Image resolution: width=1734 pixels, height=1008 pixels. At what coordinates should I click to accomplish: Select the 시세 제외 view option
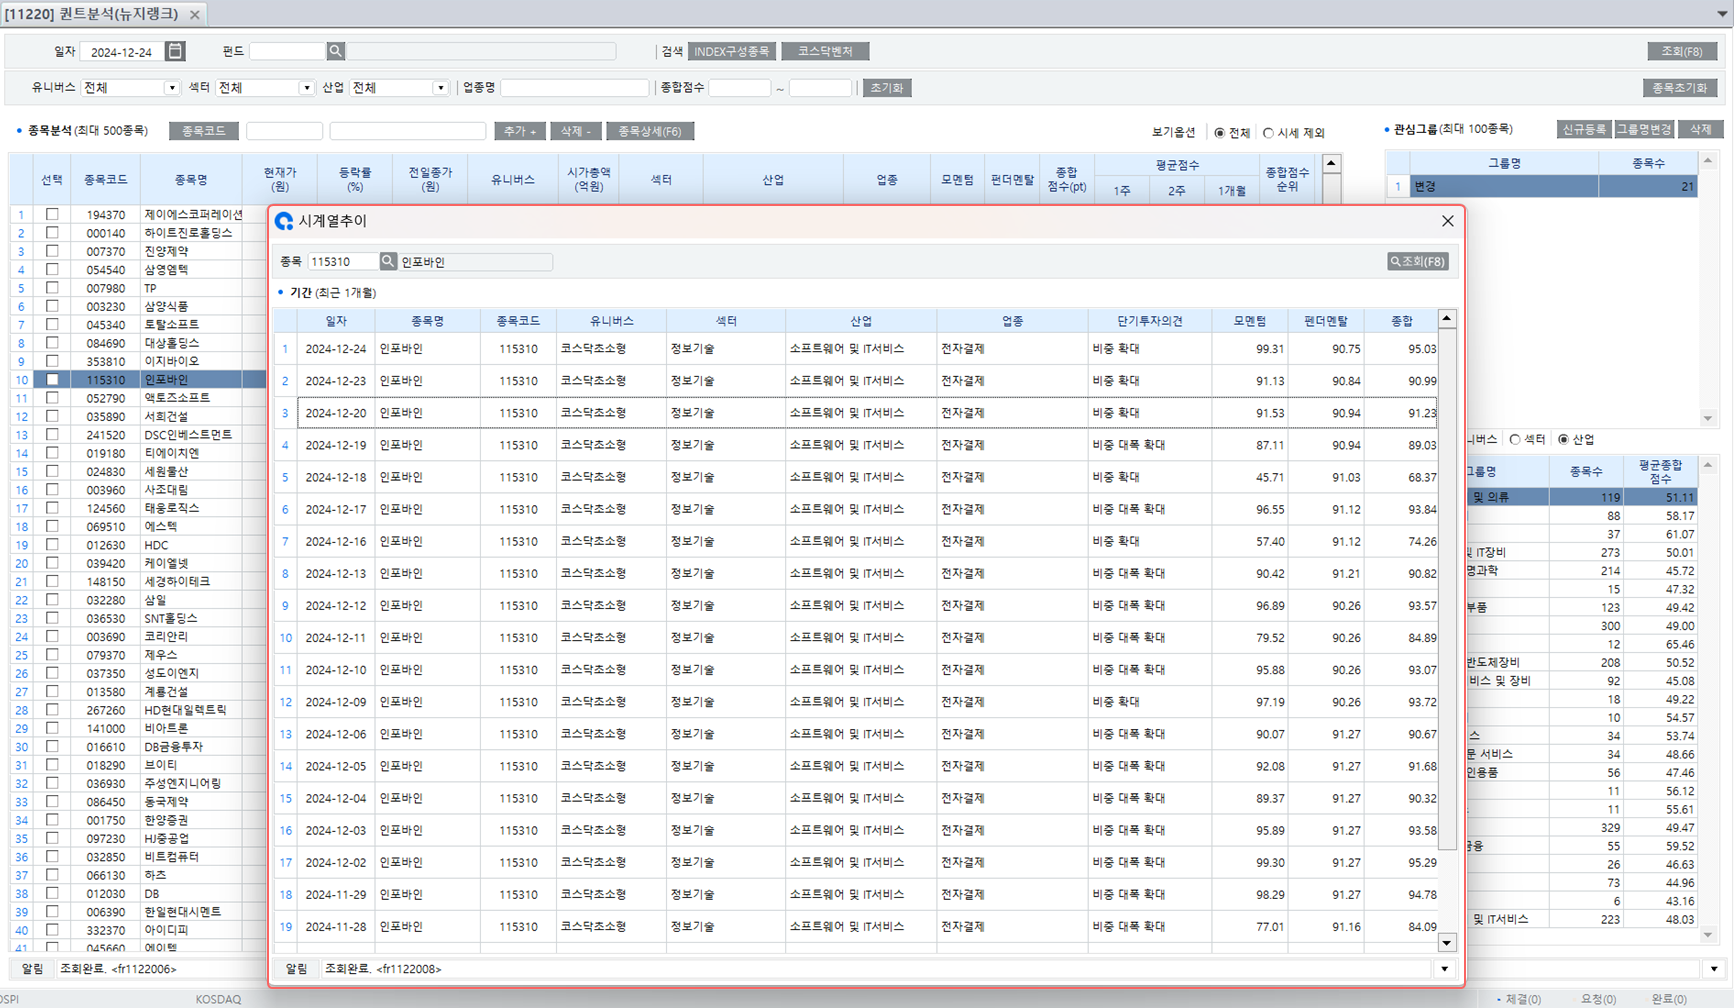coord(1268,133)
